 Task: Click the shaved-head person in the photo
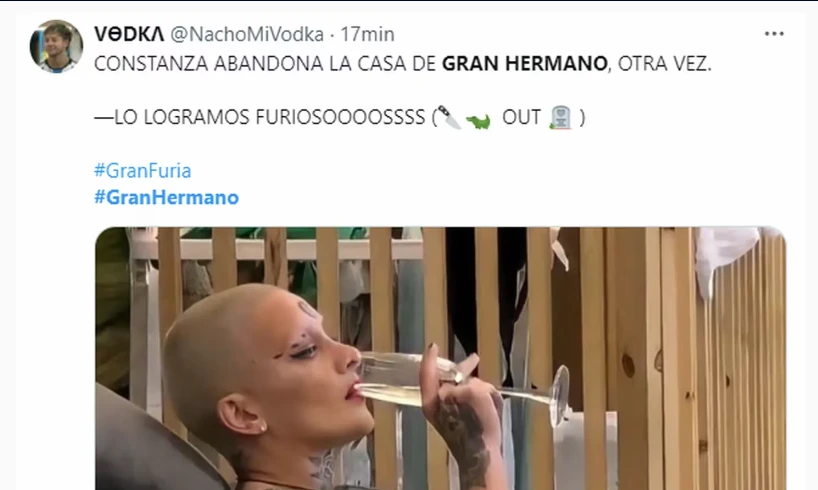click(x=271, y=376)
